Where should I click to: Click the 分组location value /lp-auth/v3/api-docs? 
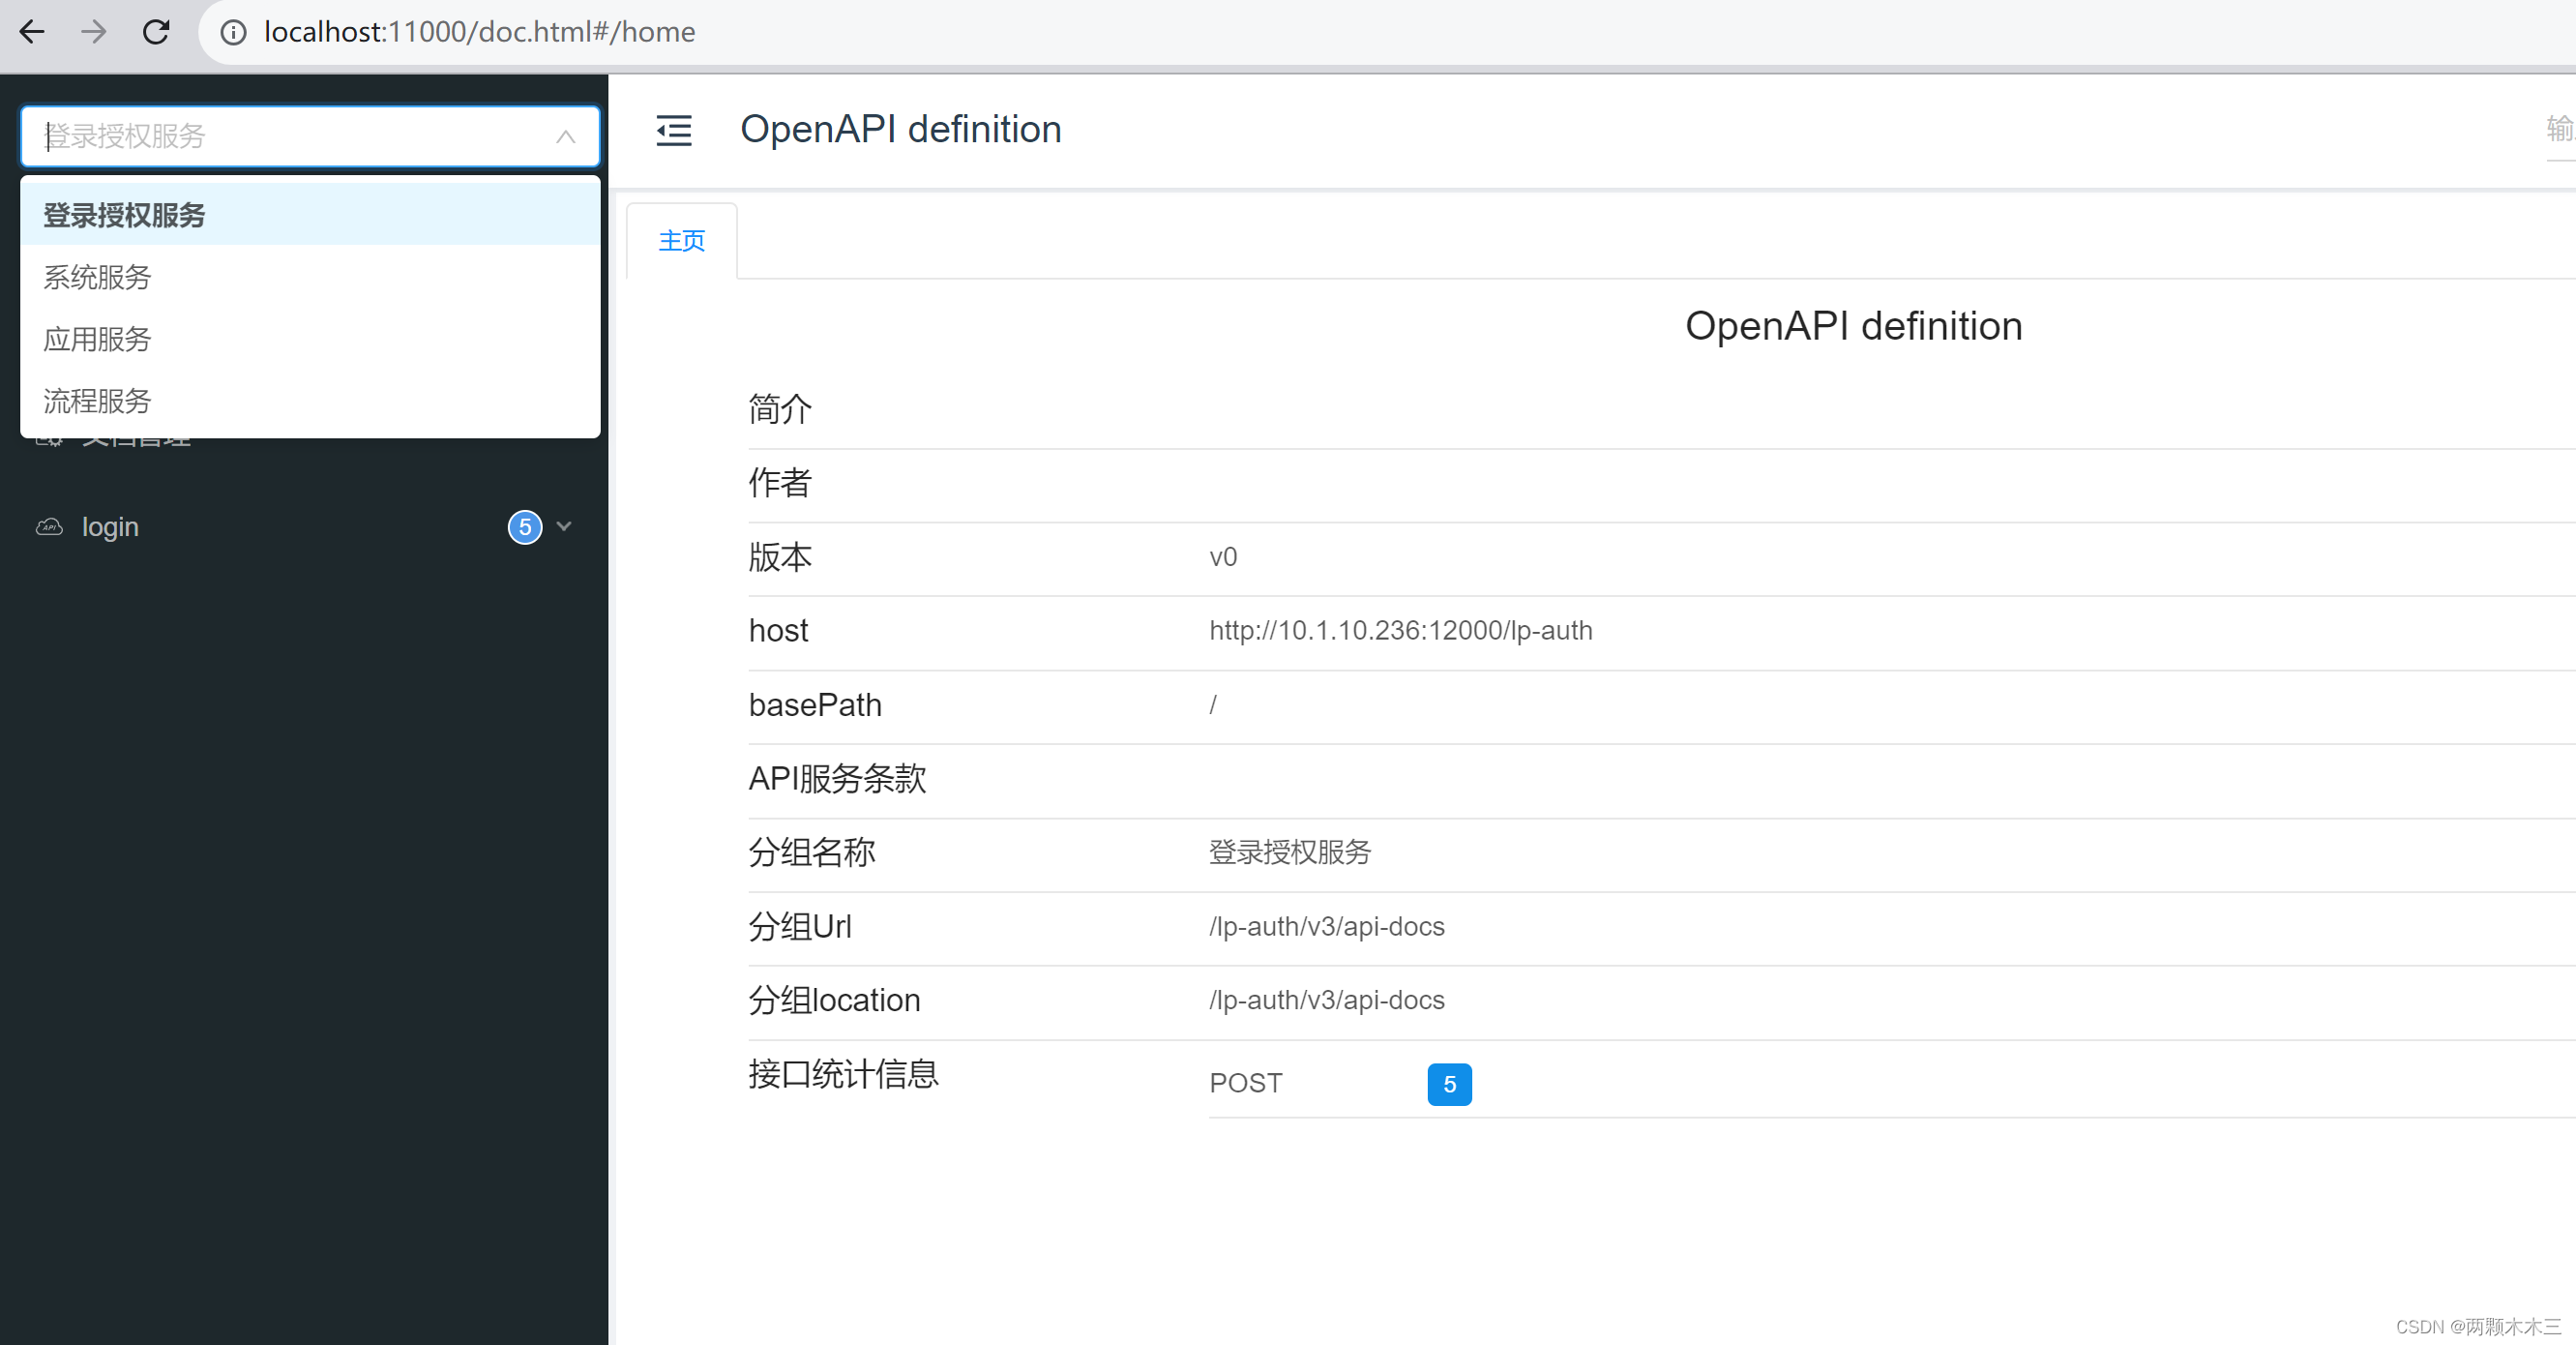point(1326,1001)
